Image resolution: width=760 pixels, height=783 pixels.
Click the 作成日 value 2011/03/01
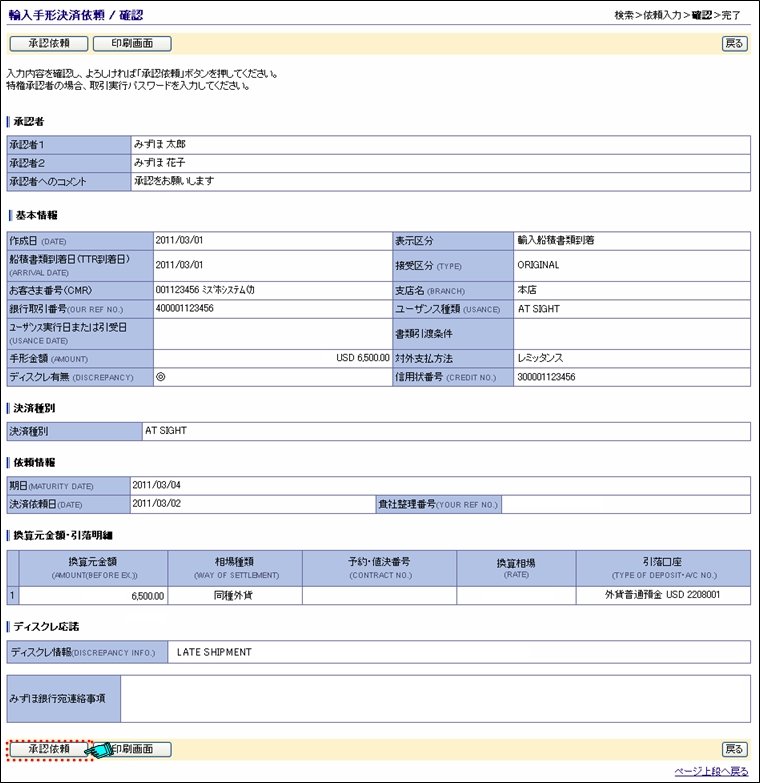coord(179,240)
